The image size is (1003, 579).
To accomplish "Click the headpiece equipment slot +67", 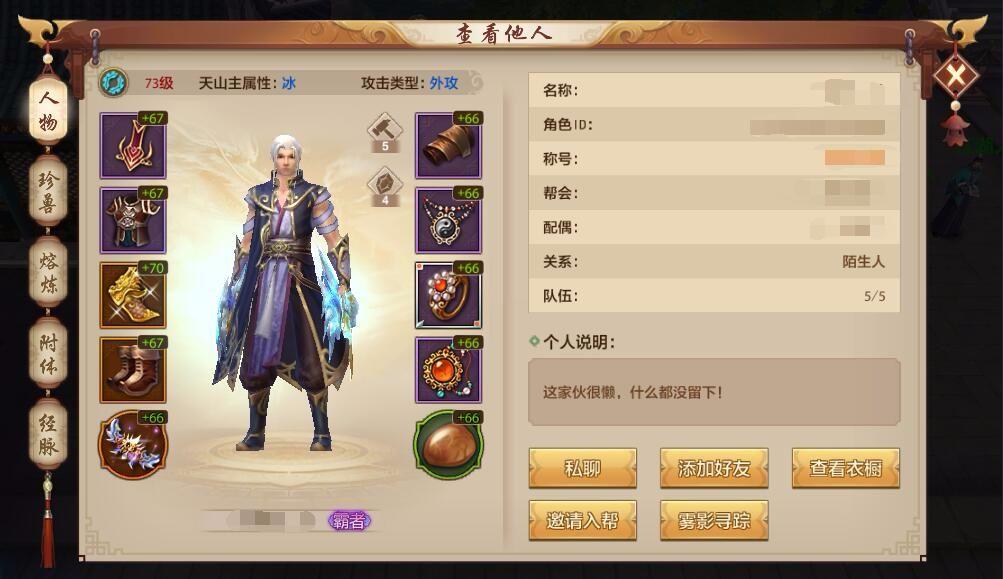I will click(x=133, y=145).
